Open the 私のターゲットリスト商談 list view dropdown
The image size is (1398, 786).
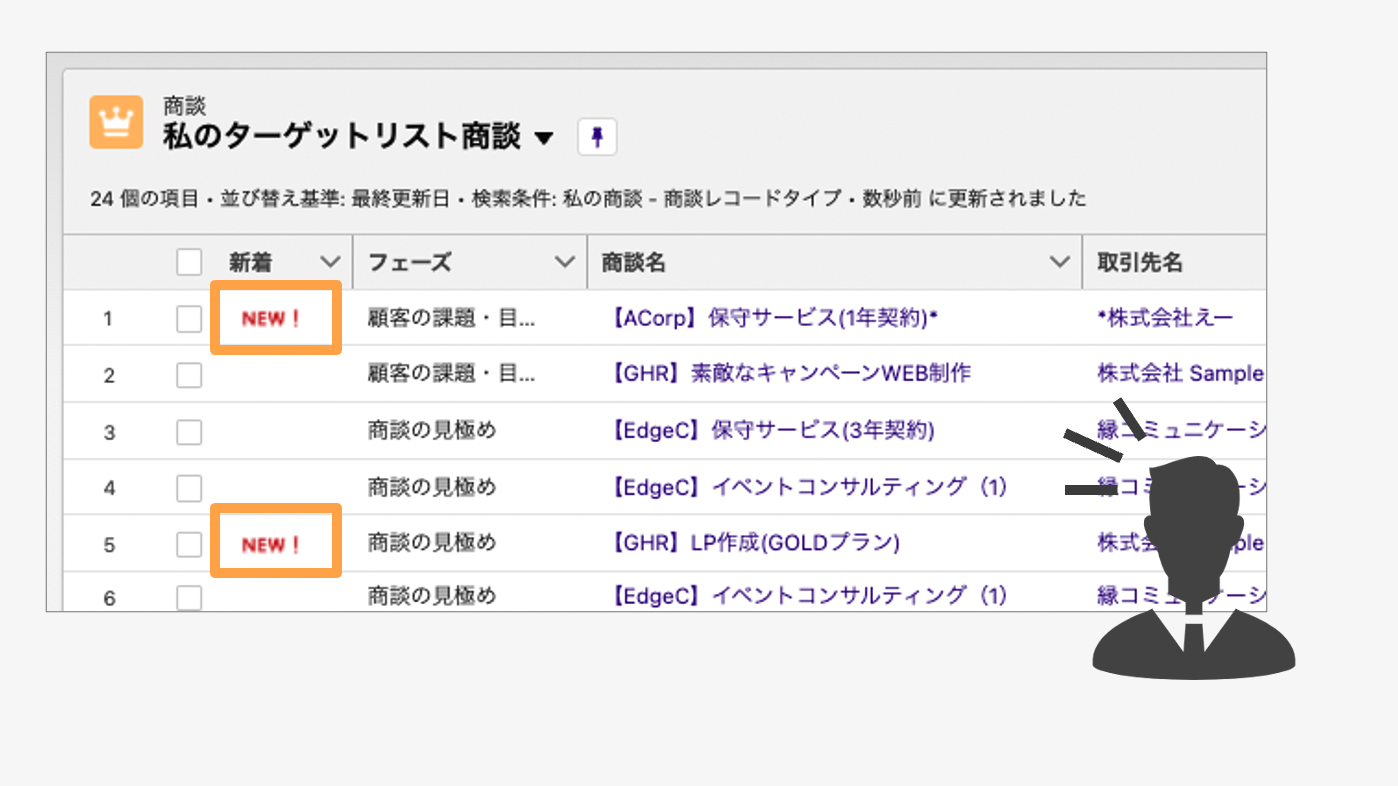544,138
